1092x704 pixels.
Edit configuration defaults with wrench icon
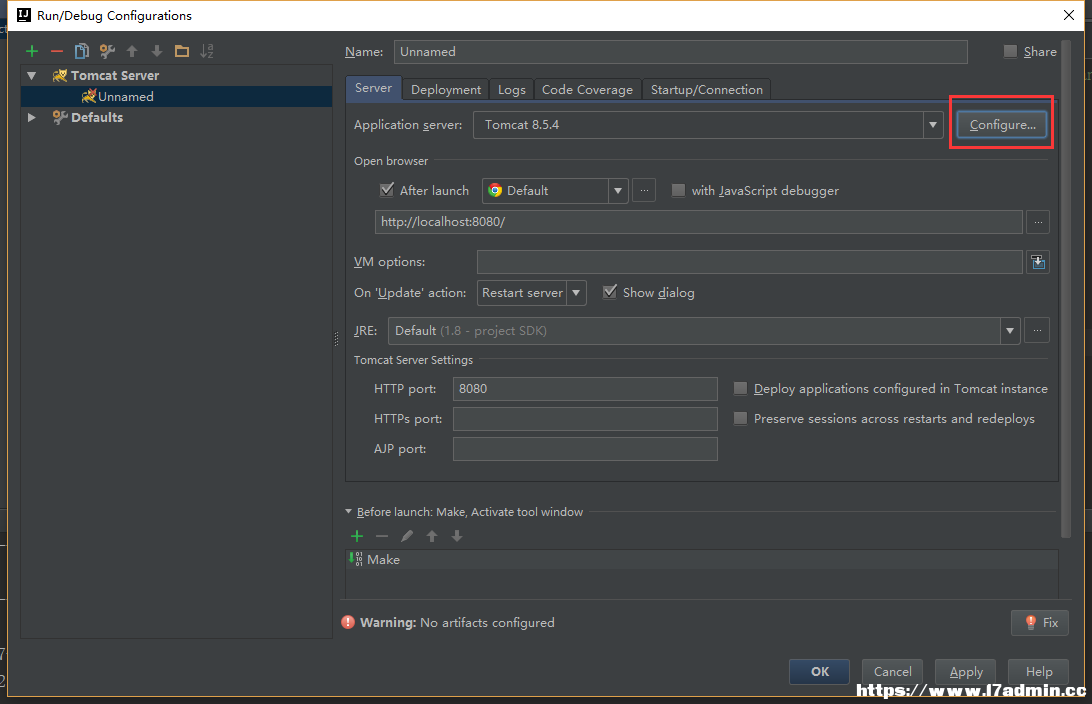point(107,51)
